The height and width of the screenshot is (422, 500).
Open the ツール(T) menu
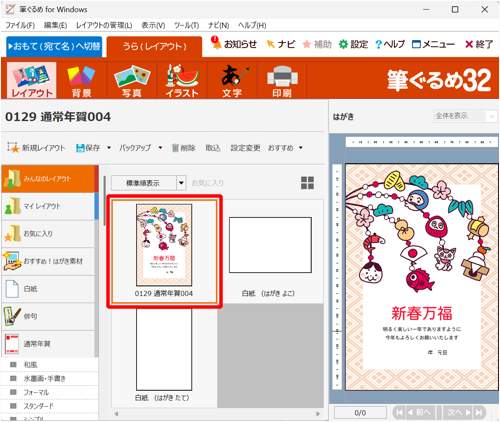(x=187, y=25)
